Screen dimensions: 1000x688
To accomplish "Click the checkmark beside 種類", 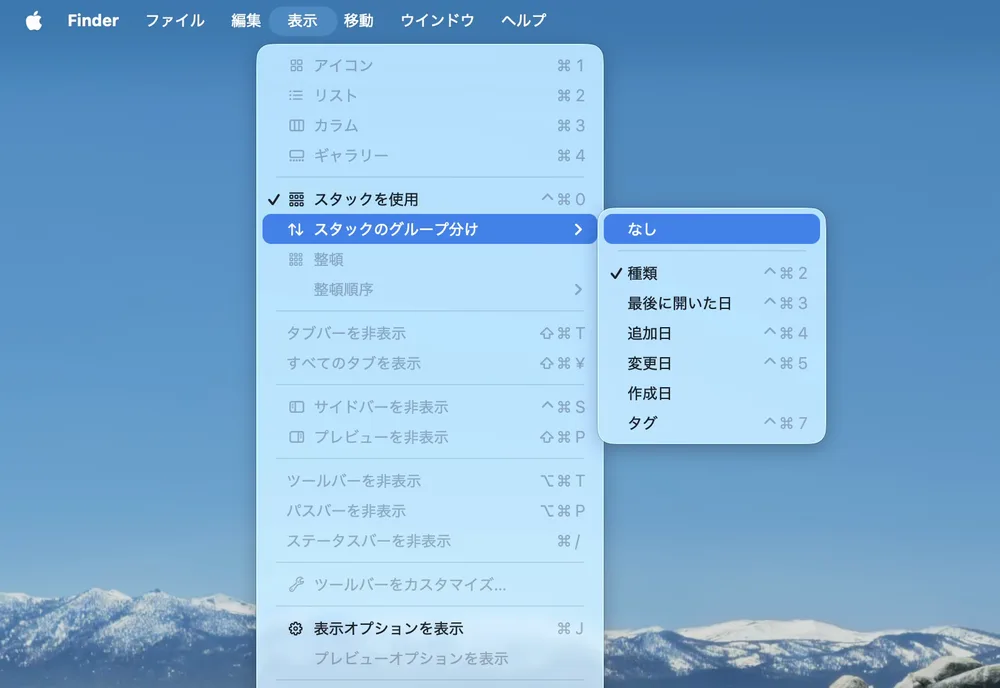I will 616,274.
